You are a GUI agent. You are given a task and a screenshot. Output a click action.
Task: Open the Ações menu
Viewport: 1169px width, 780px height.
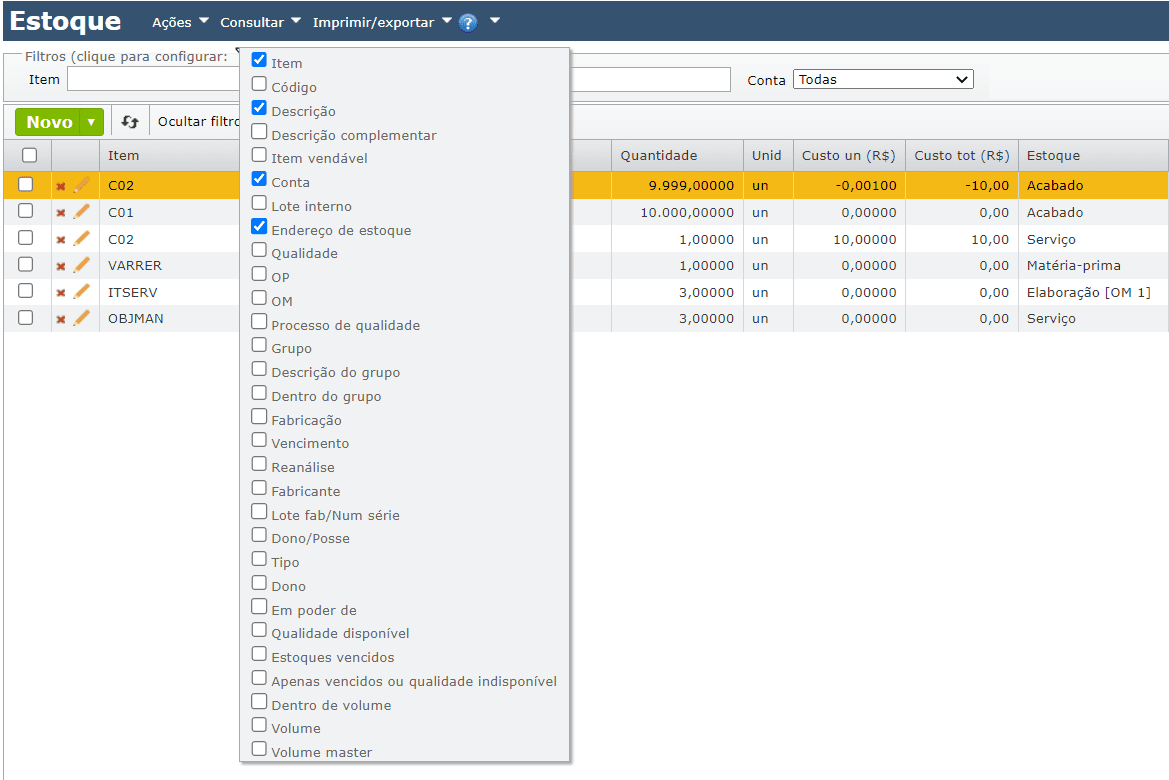point(180,22)
